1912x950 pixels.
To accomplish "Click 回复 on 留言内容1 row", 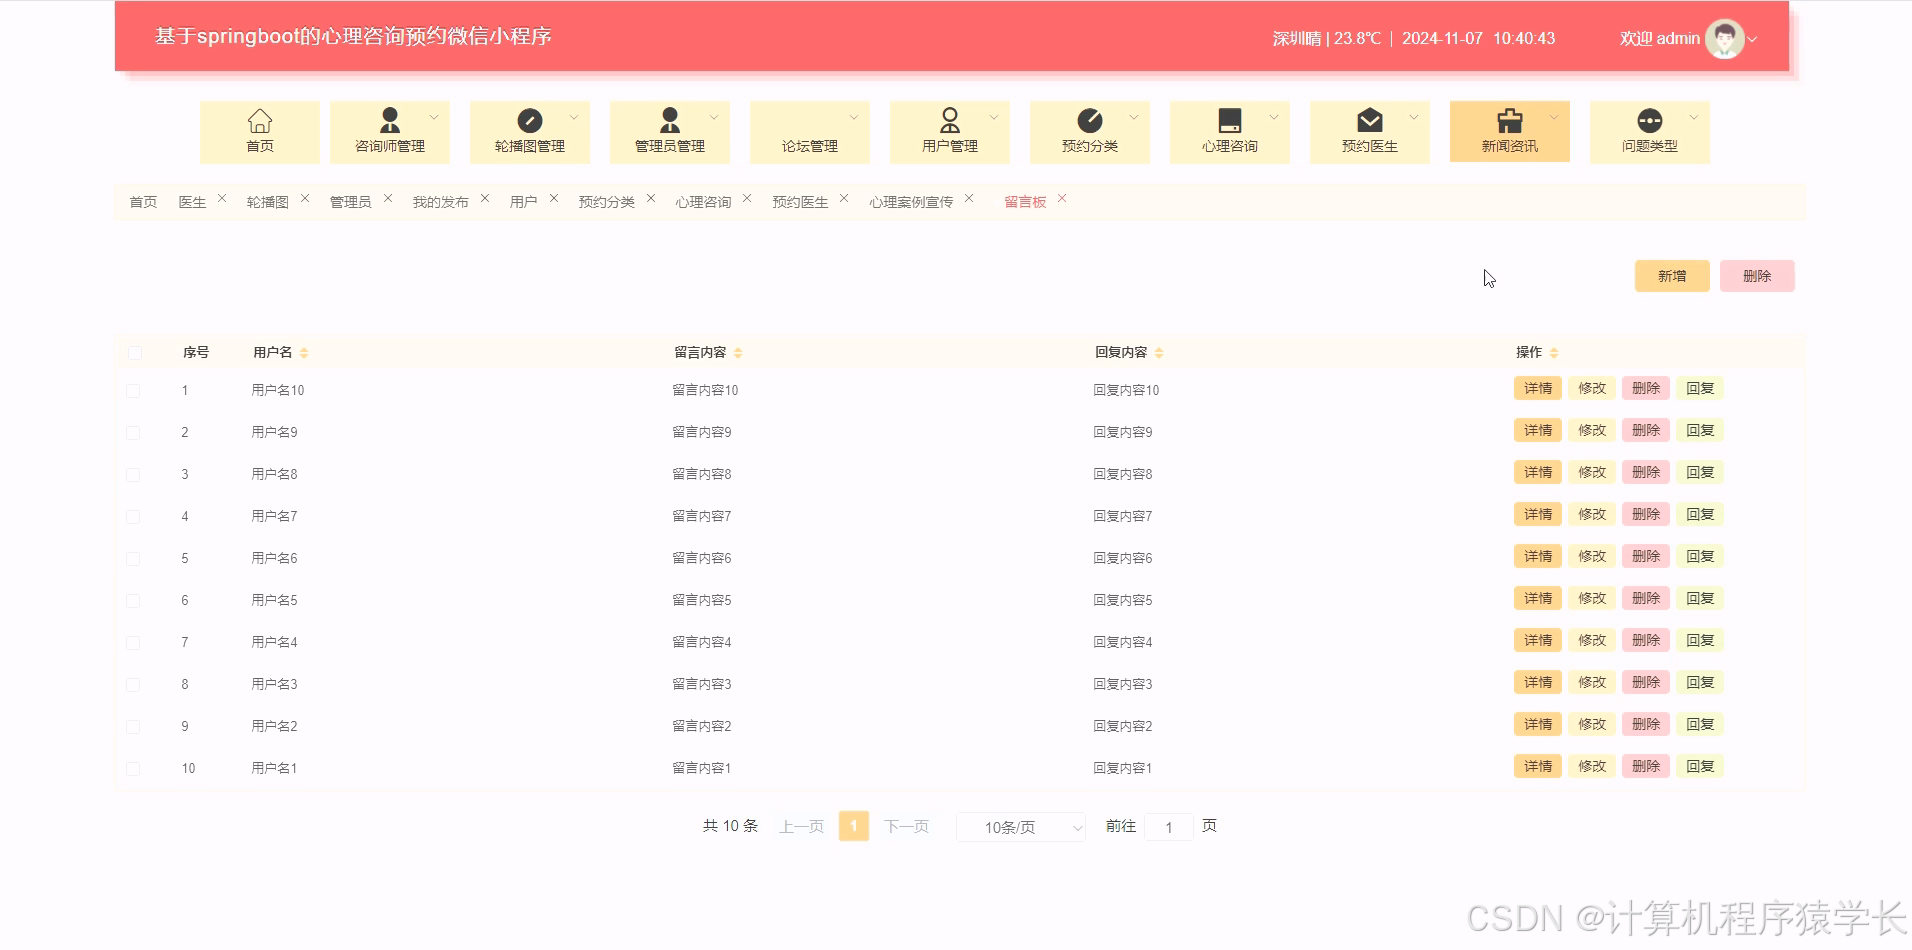I will [x=1699, y=766].
